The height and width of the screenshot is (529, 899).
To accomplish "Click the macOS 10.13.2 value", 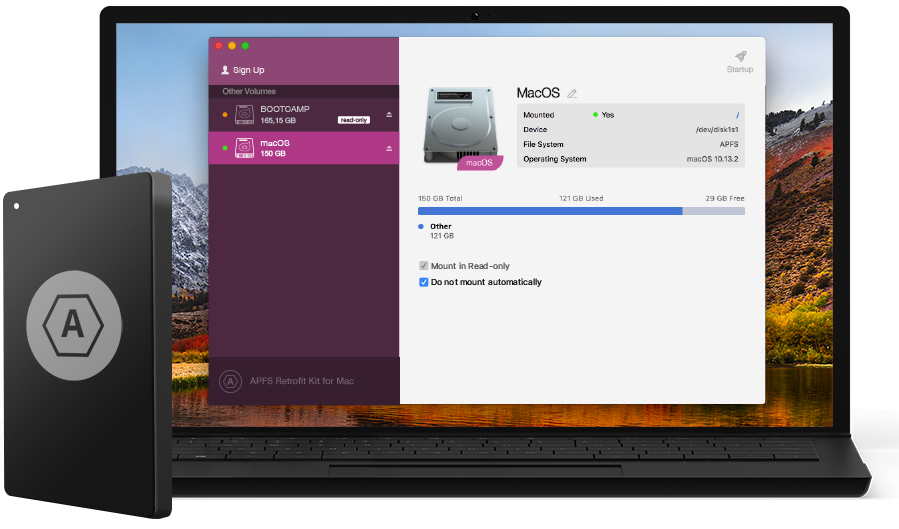I will coord(713,159).
